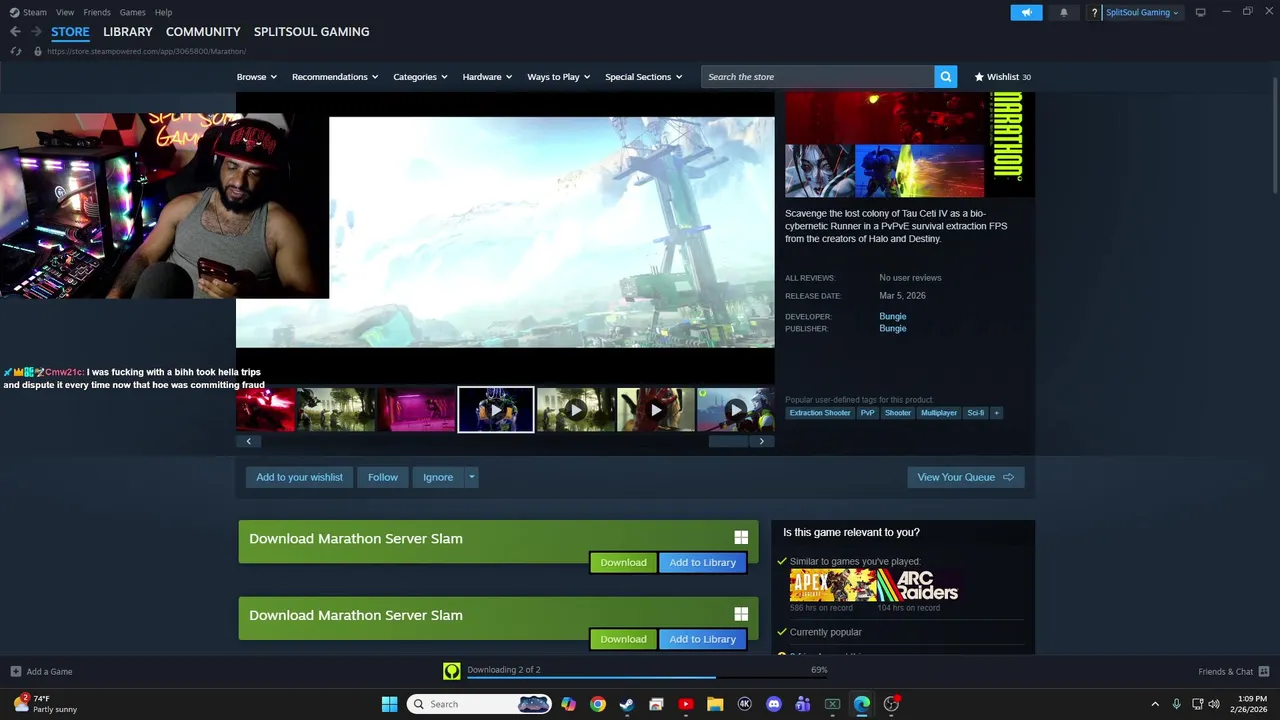Click Download in first Server Slam box
This screenshot has height=720, width=1280.
(x=623, y=562)
